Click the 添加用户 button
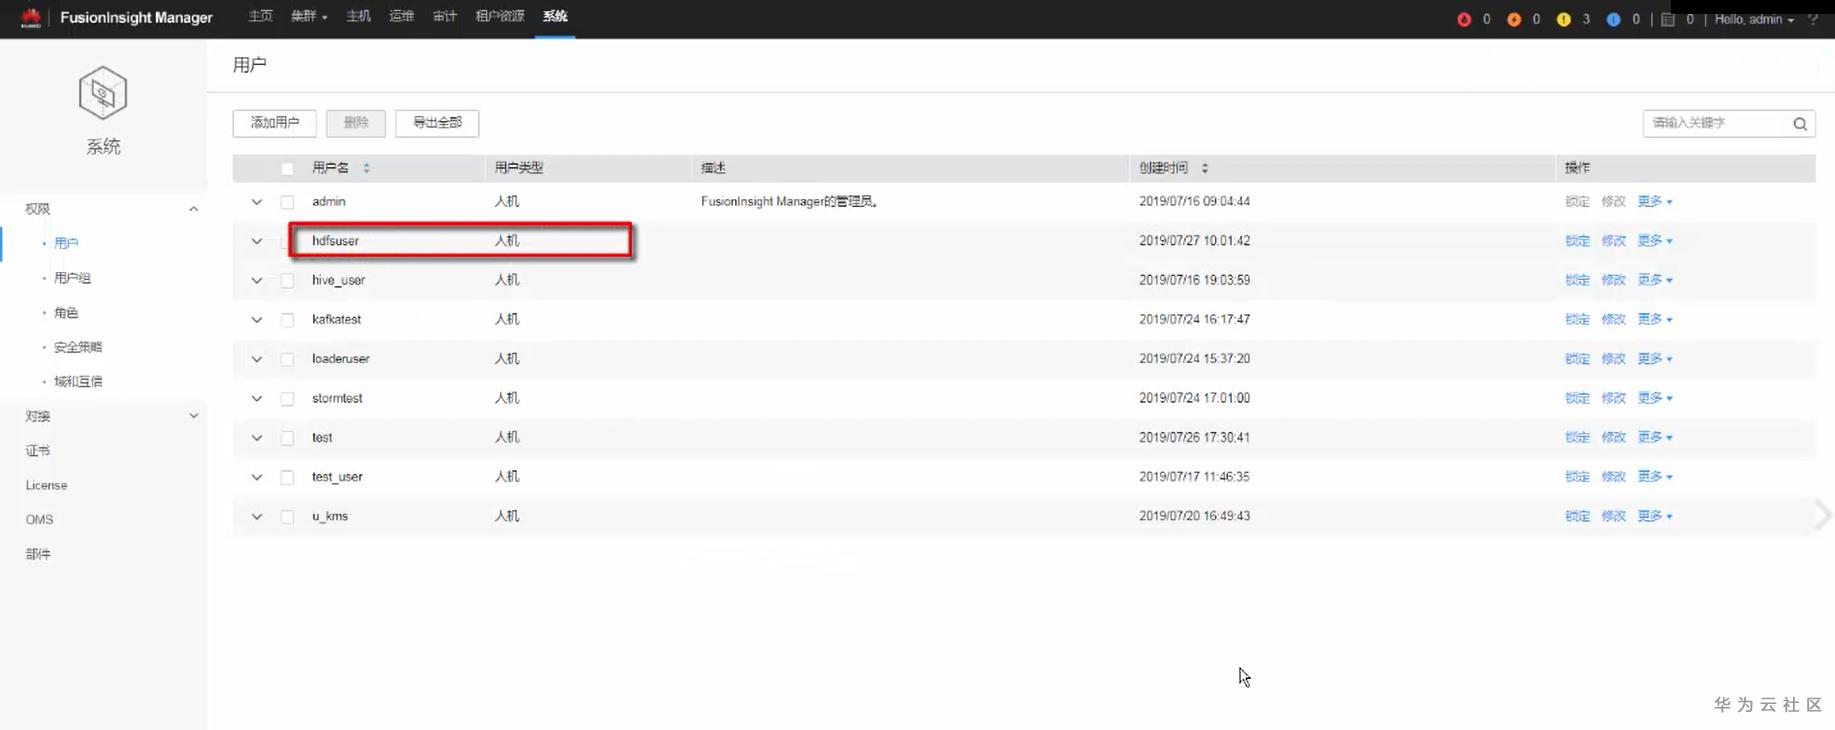 [275, 123]
